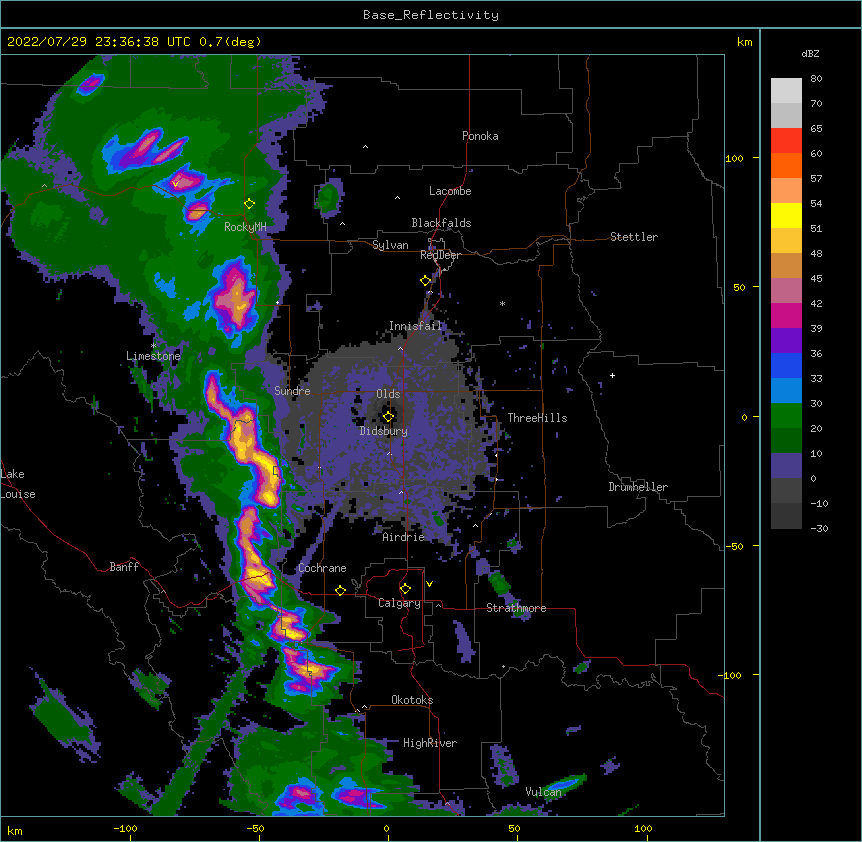
Task: Click the yellow V marker east of Calgary
Action: point(429,584)
